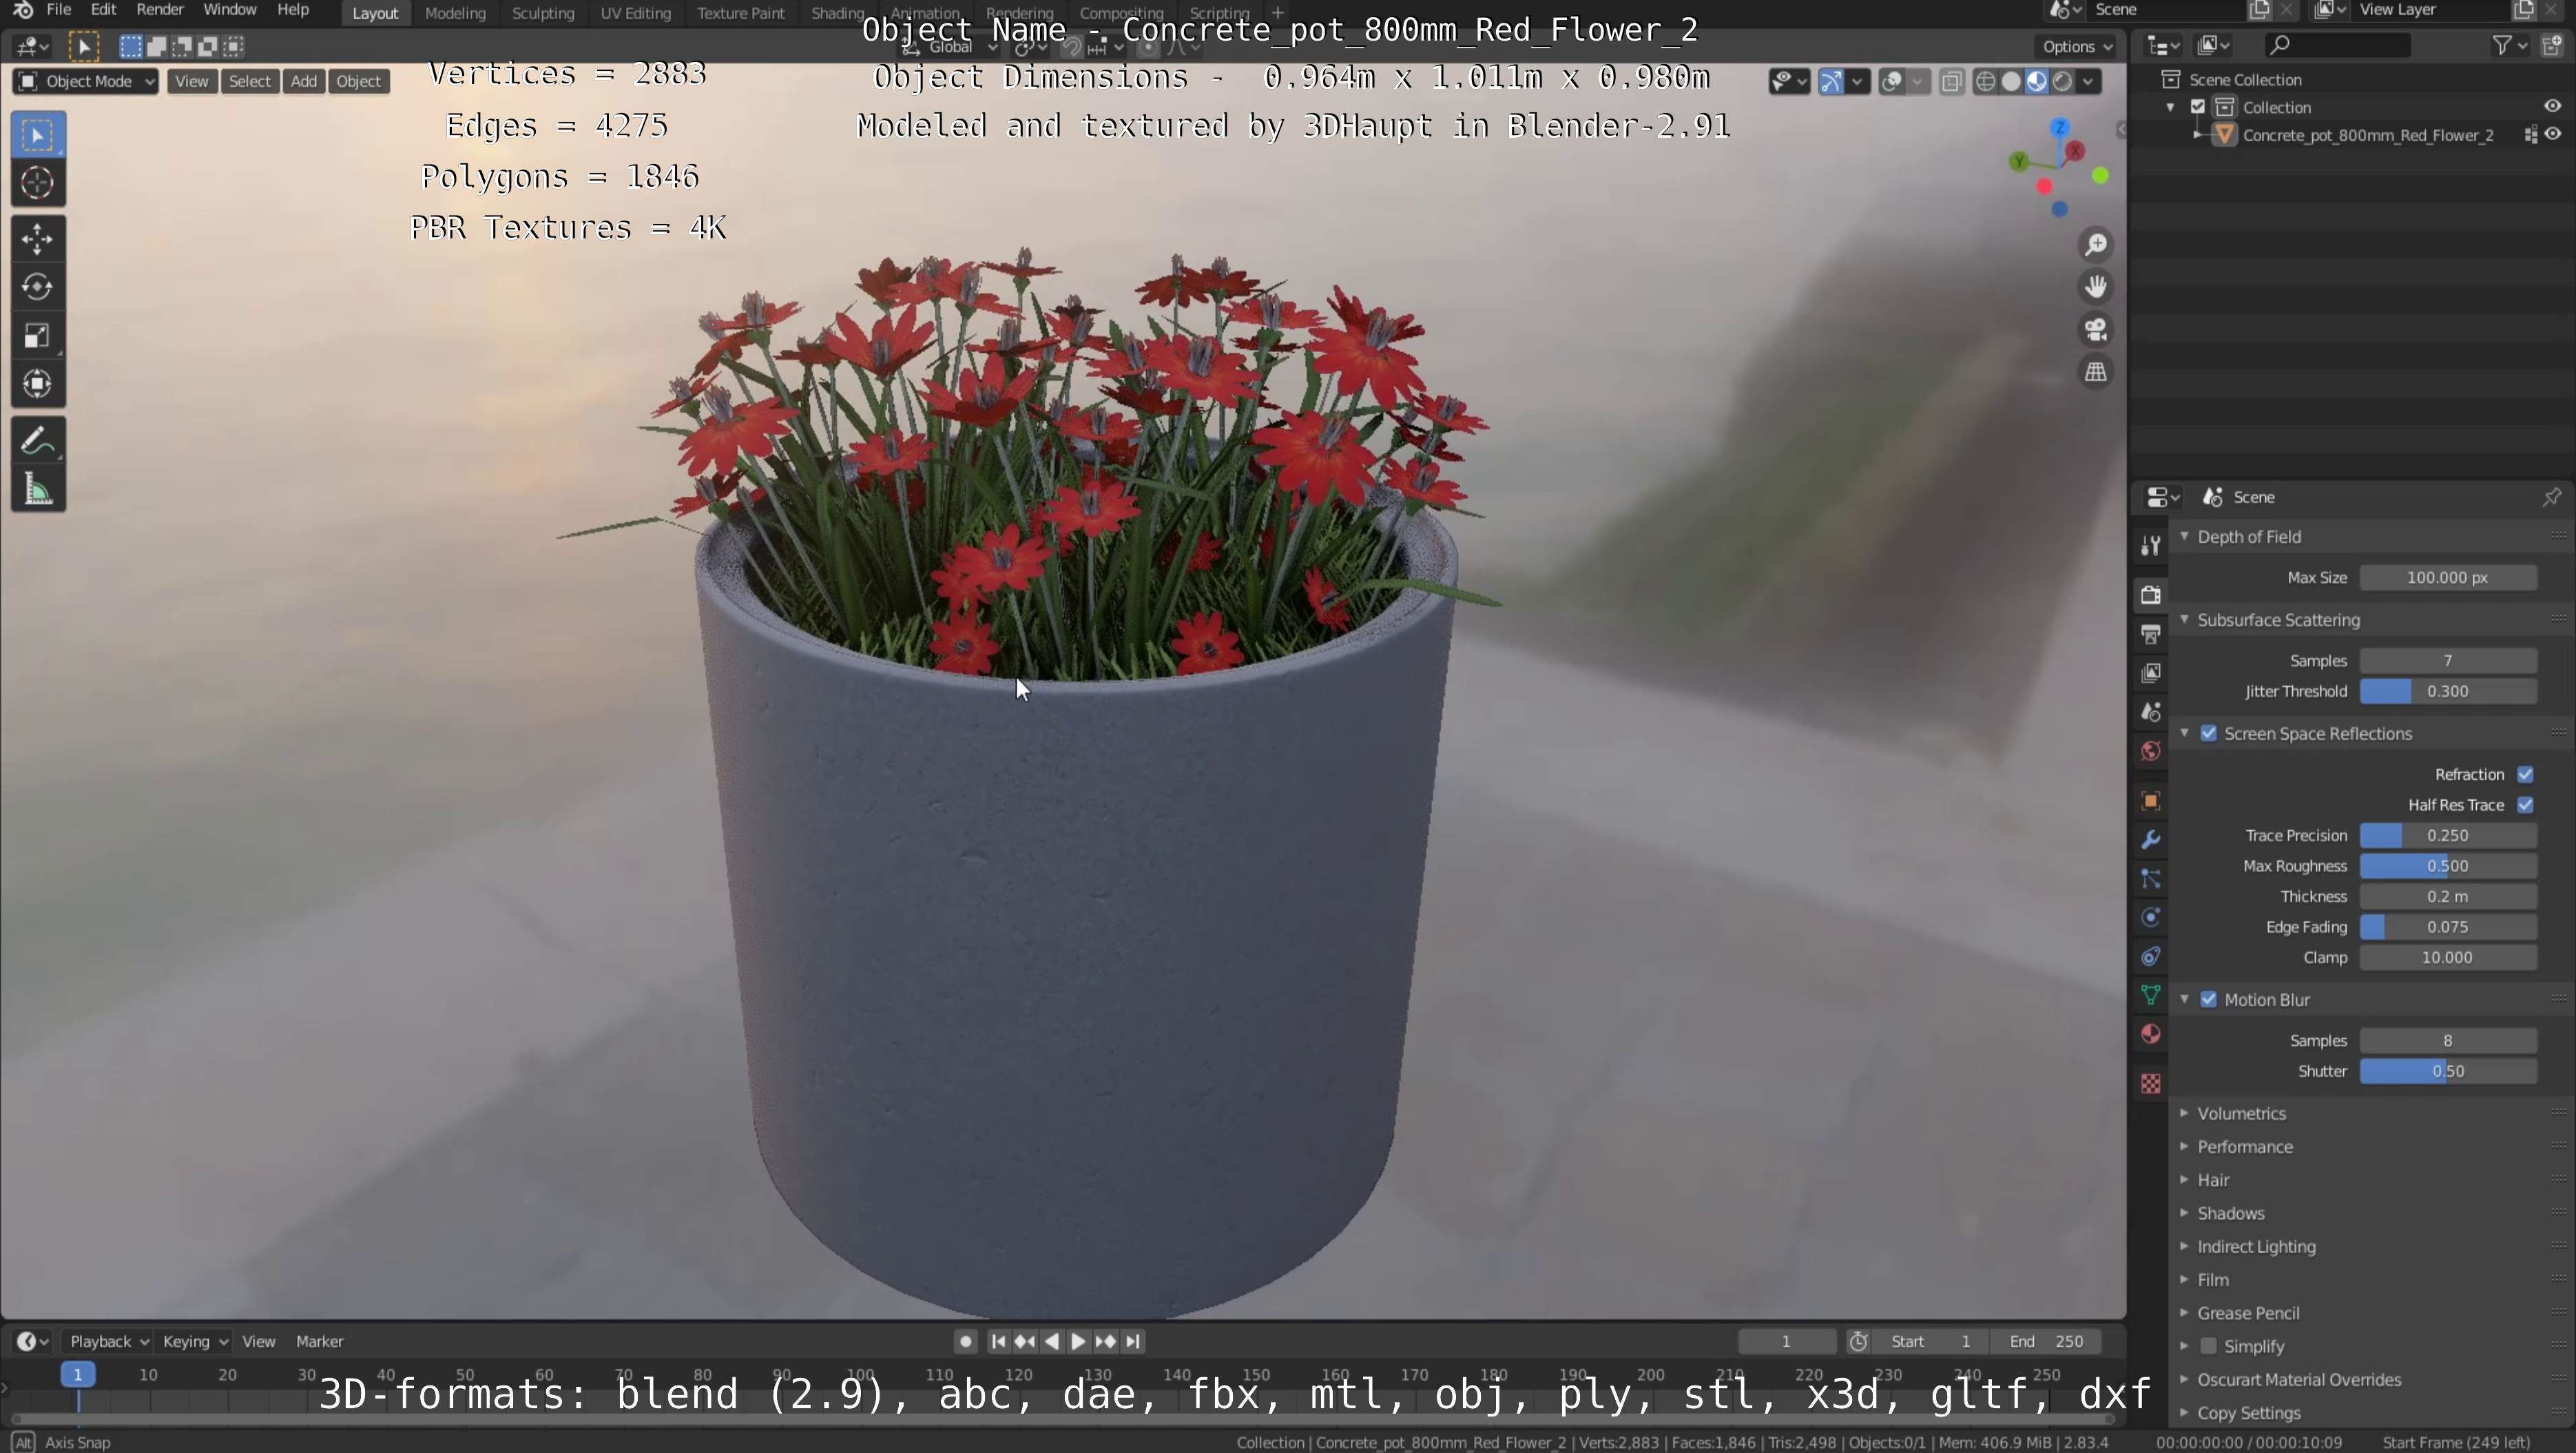The height and width of the screenshot is (1453, 2576).
Task: Open the Window menu
Action: pos(229,10)
